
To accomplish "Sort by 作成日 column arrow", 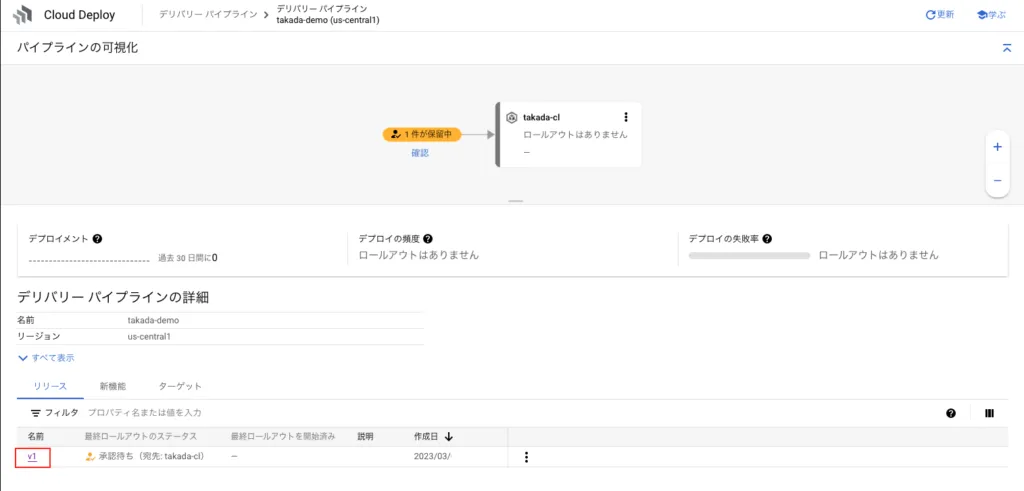I will point(449,437).
